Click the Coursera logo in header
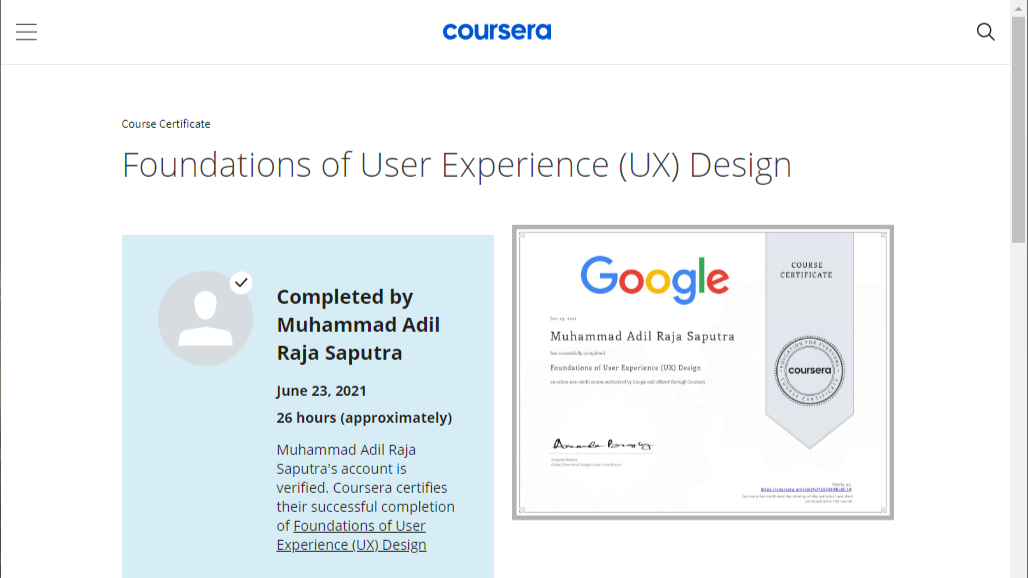The width and height of the screenshot is (1028, 578). click(496, 32)
